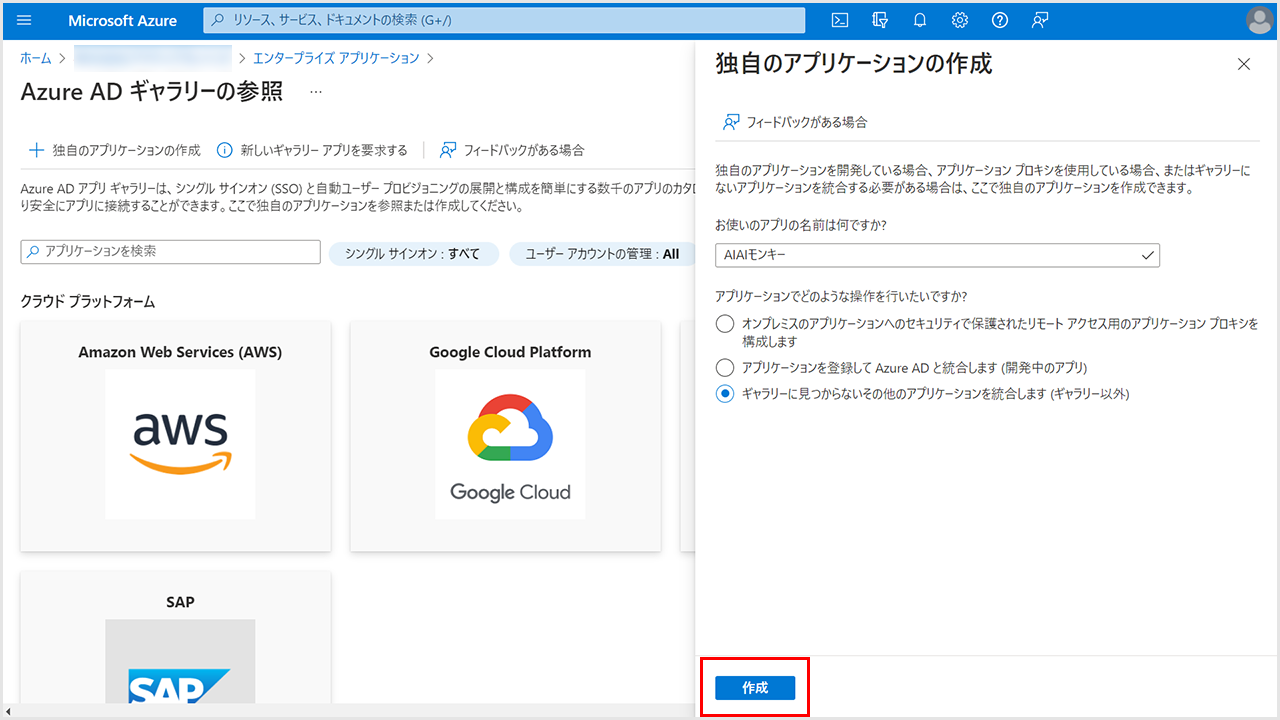Image resolution: width=1280 pixels, height=720 pixels.
Task: Open the Azure portal hamburger menu
Action: click(25, 20)
